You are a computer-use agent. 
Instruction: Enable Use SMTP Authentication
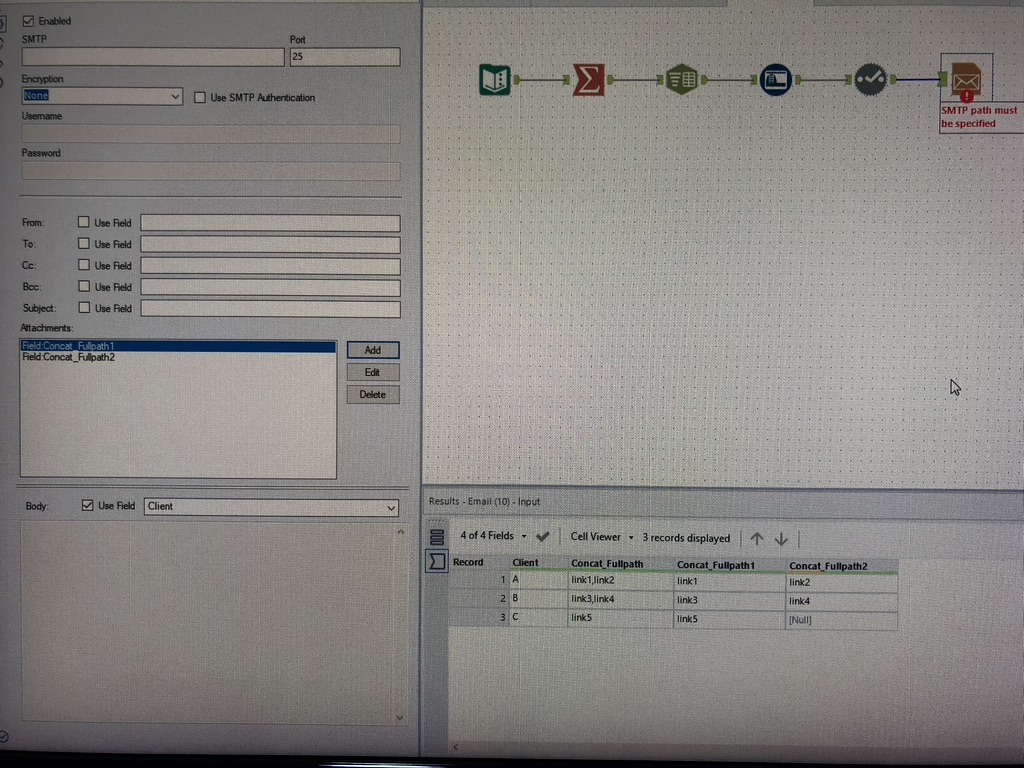click(197, 97)
